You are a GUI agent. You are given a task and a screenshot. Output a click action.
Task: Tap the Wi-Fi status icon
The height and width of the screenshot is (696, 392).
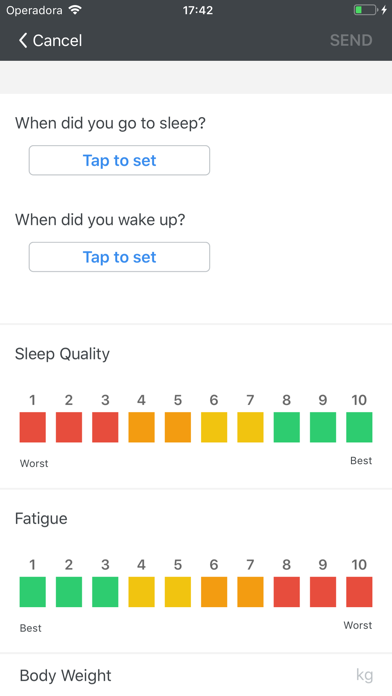click(76, 10)
